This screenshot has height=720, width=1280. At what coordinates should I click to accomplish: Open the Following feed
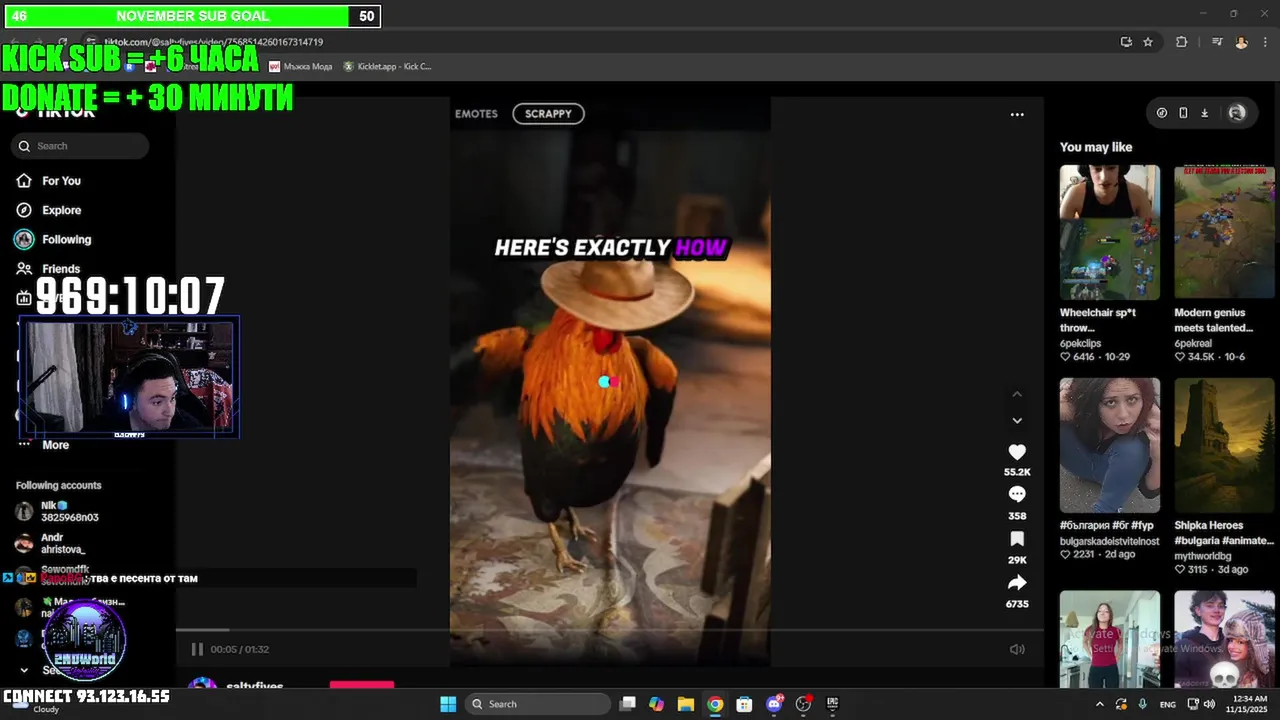(66, 239)
